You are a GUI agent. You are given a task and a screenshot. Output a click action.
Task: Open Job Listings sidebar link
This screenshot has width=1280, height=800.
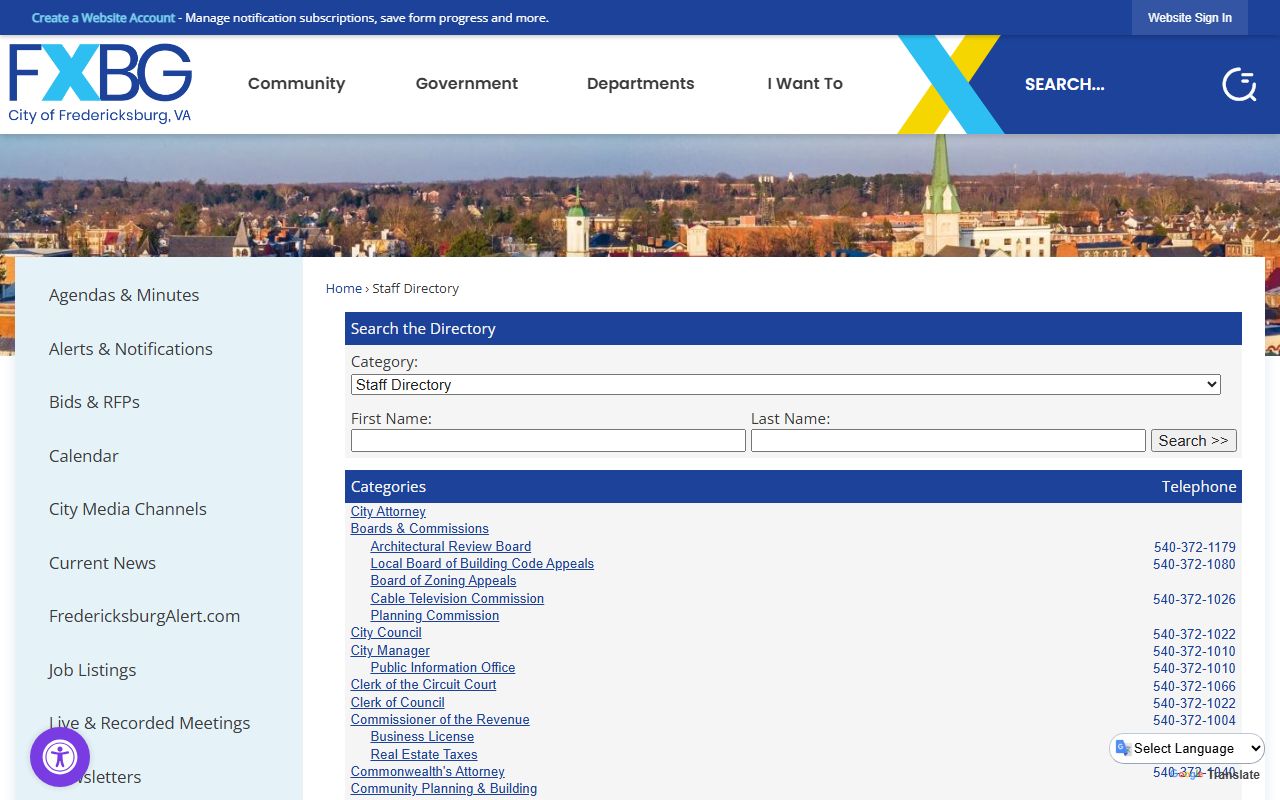pos(92,670)
